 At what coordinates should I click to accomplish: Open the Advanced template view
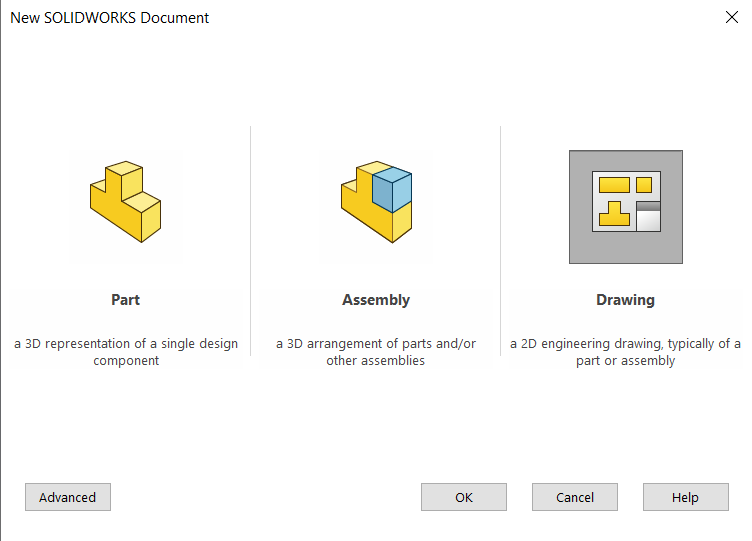point(68,497)
